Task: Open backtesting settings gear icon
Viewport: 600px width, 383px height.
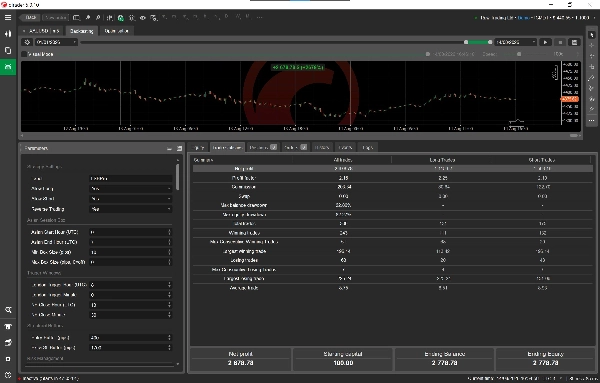Action: tap(27, 42)
